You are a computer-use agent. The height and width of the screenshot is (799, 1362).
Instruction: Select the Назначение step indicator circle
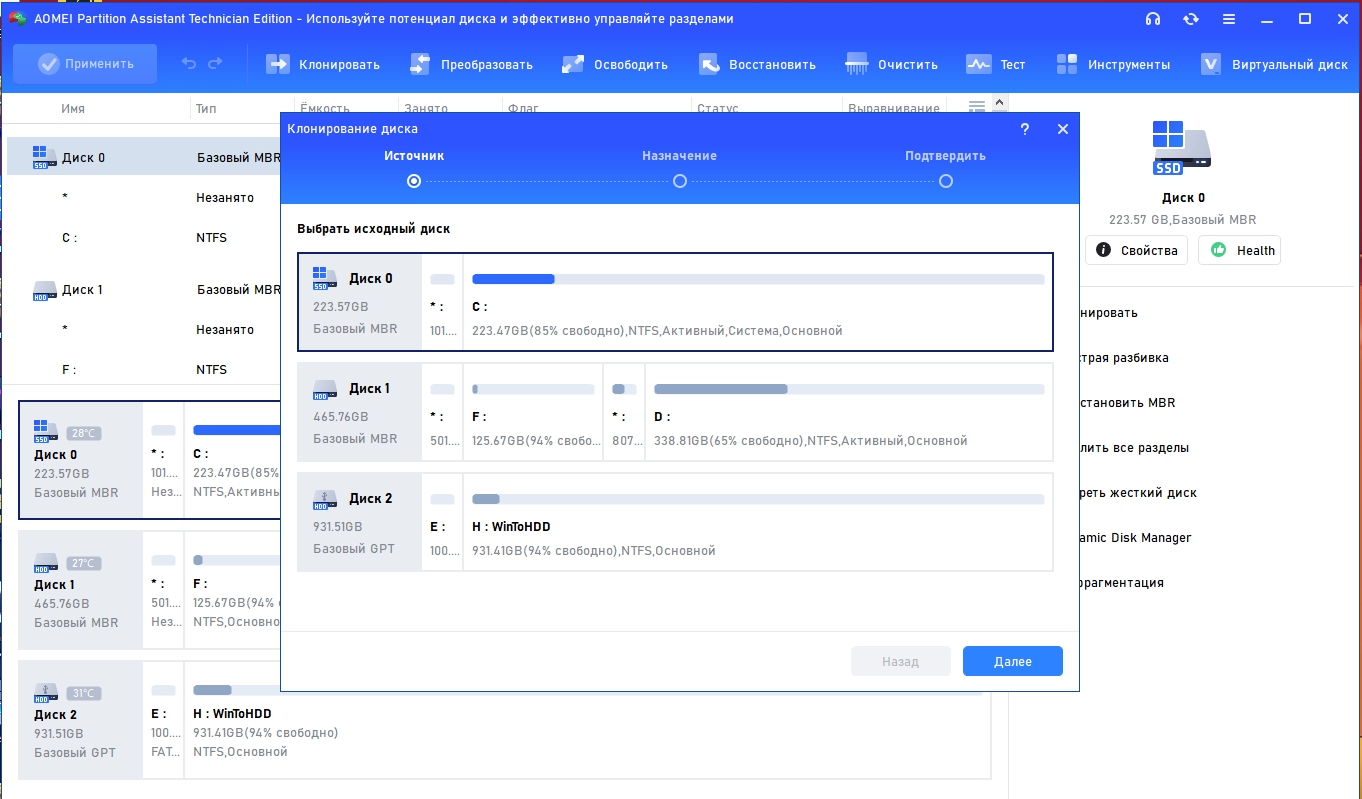tap(680, 181)
